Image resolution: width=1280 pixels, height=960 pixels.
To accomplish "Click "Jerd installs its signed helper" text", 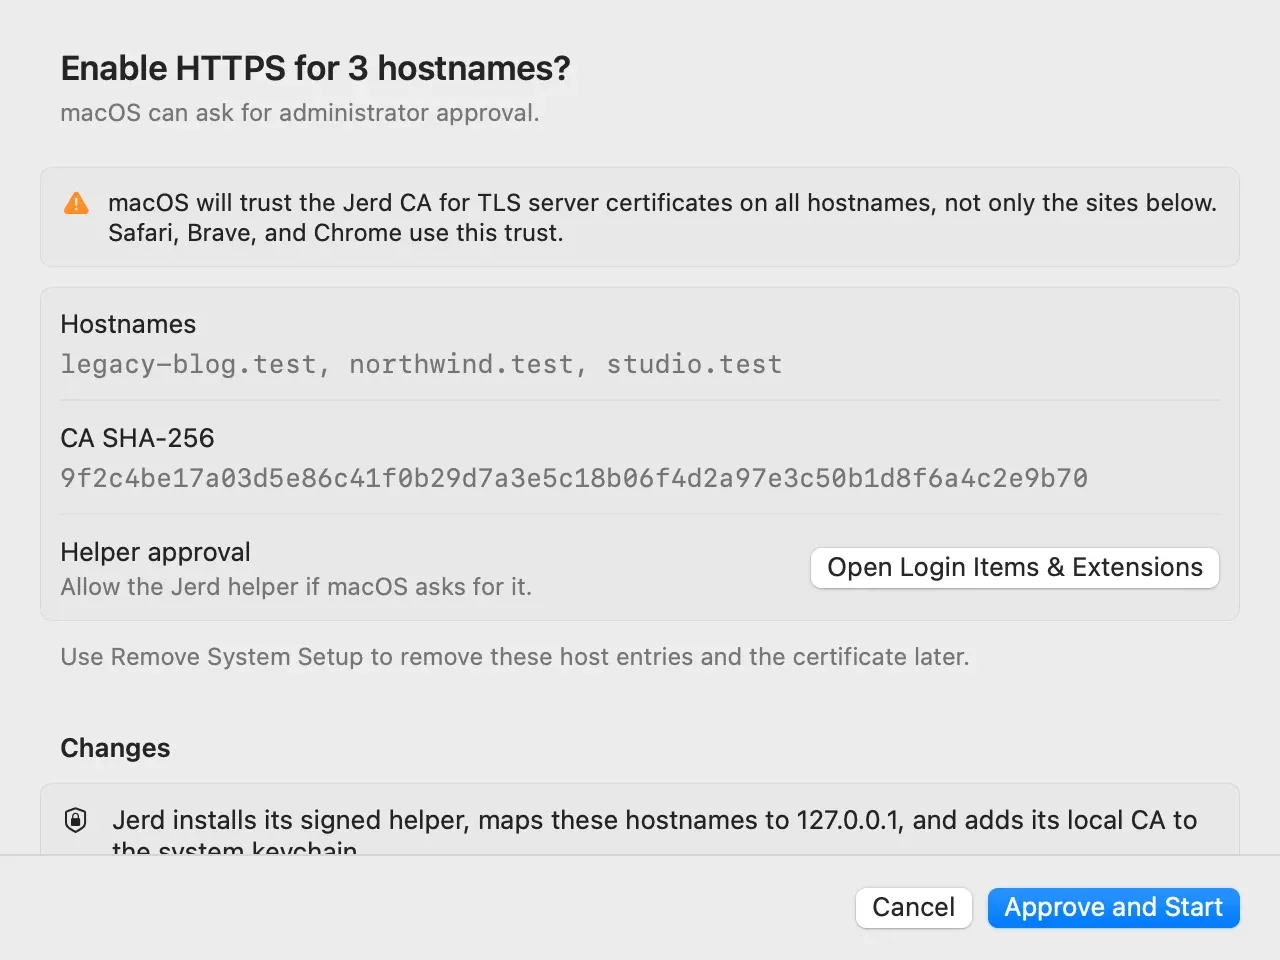I will (x=654, y=832).
